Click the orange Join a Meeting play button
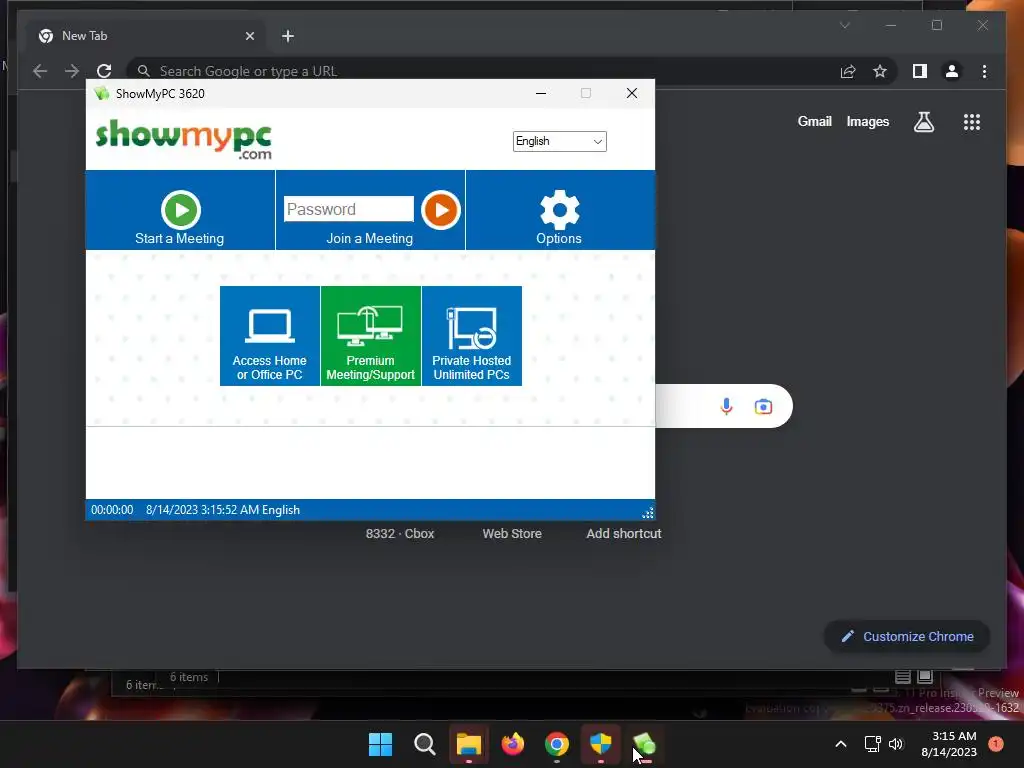1024x768 pixels. pyautogui.click(x=441, y=210)
